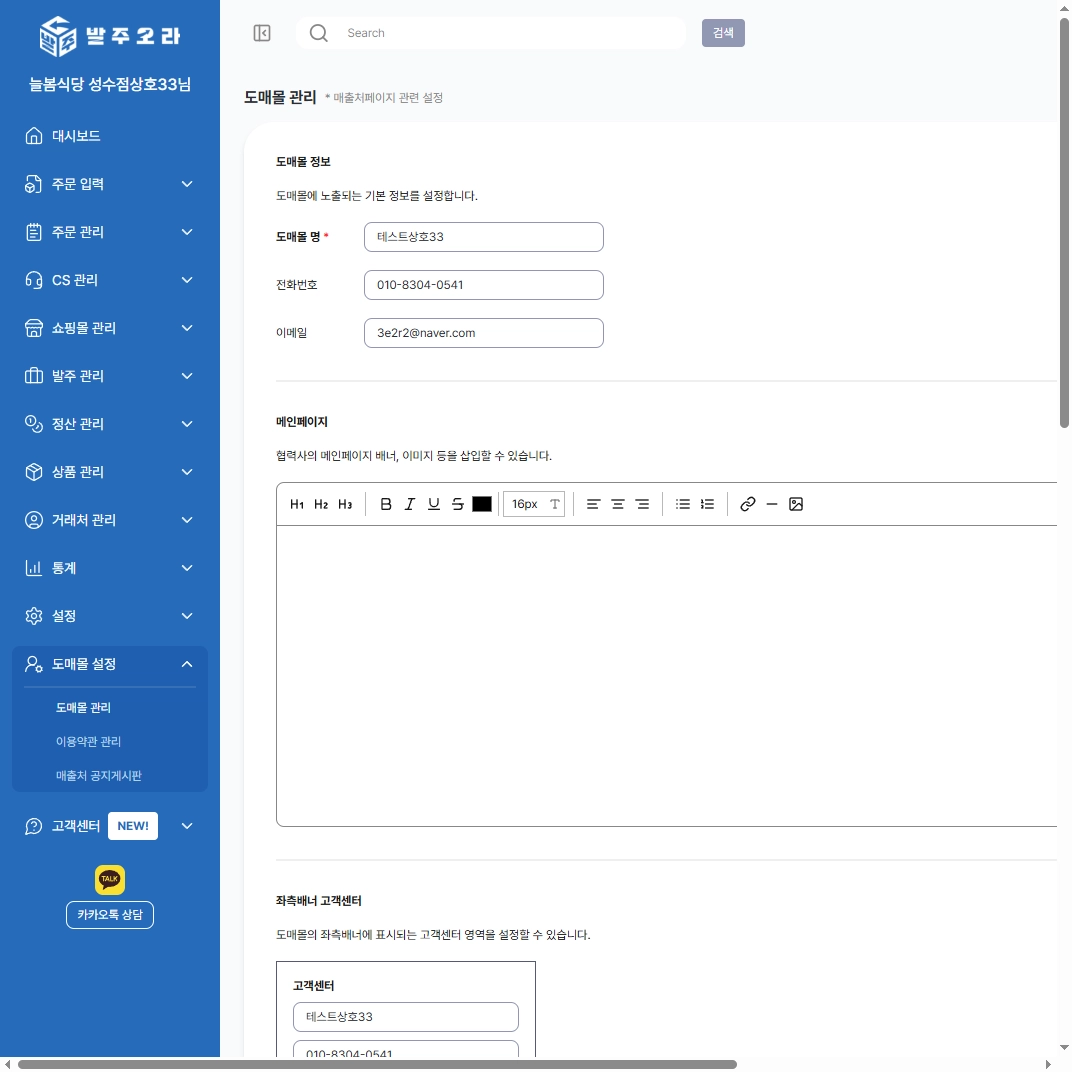Collapse the sidebar with the panel toggle icon

pos(262,33)
